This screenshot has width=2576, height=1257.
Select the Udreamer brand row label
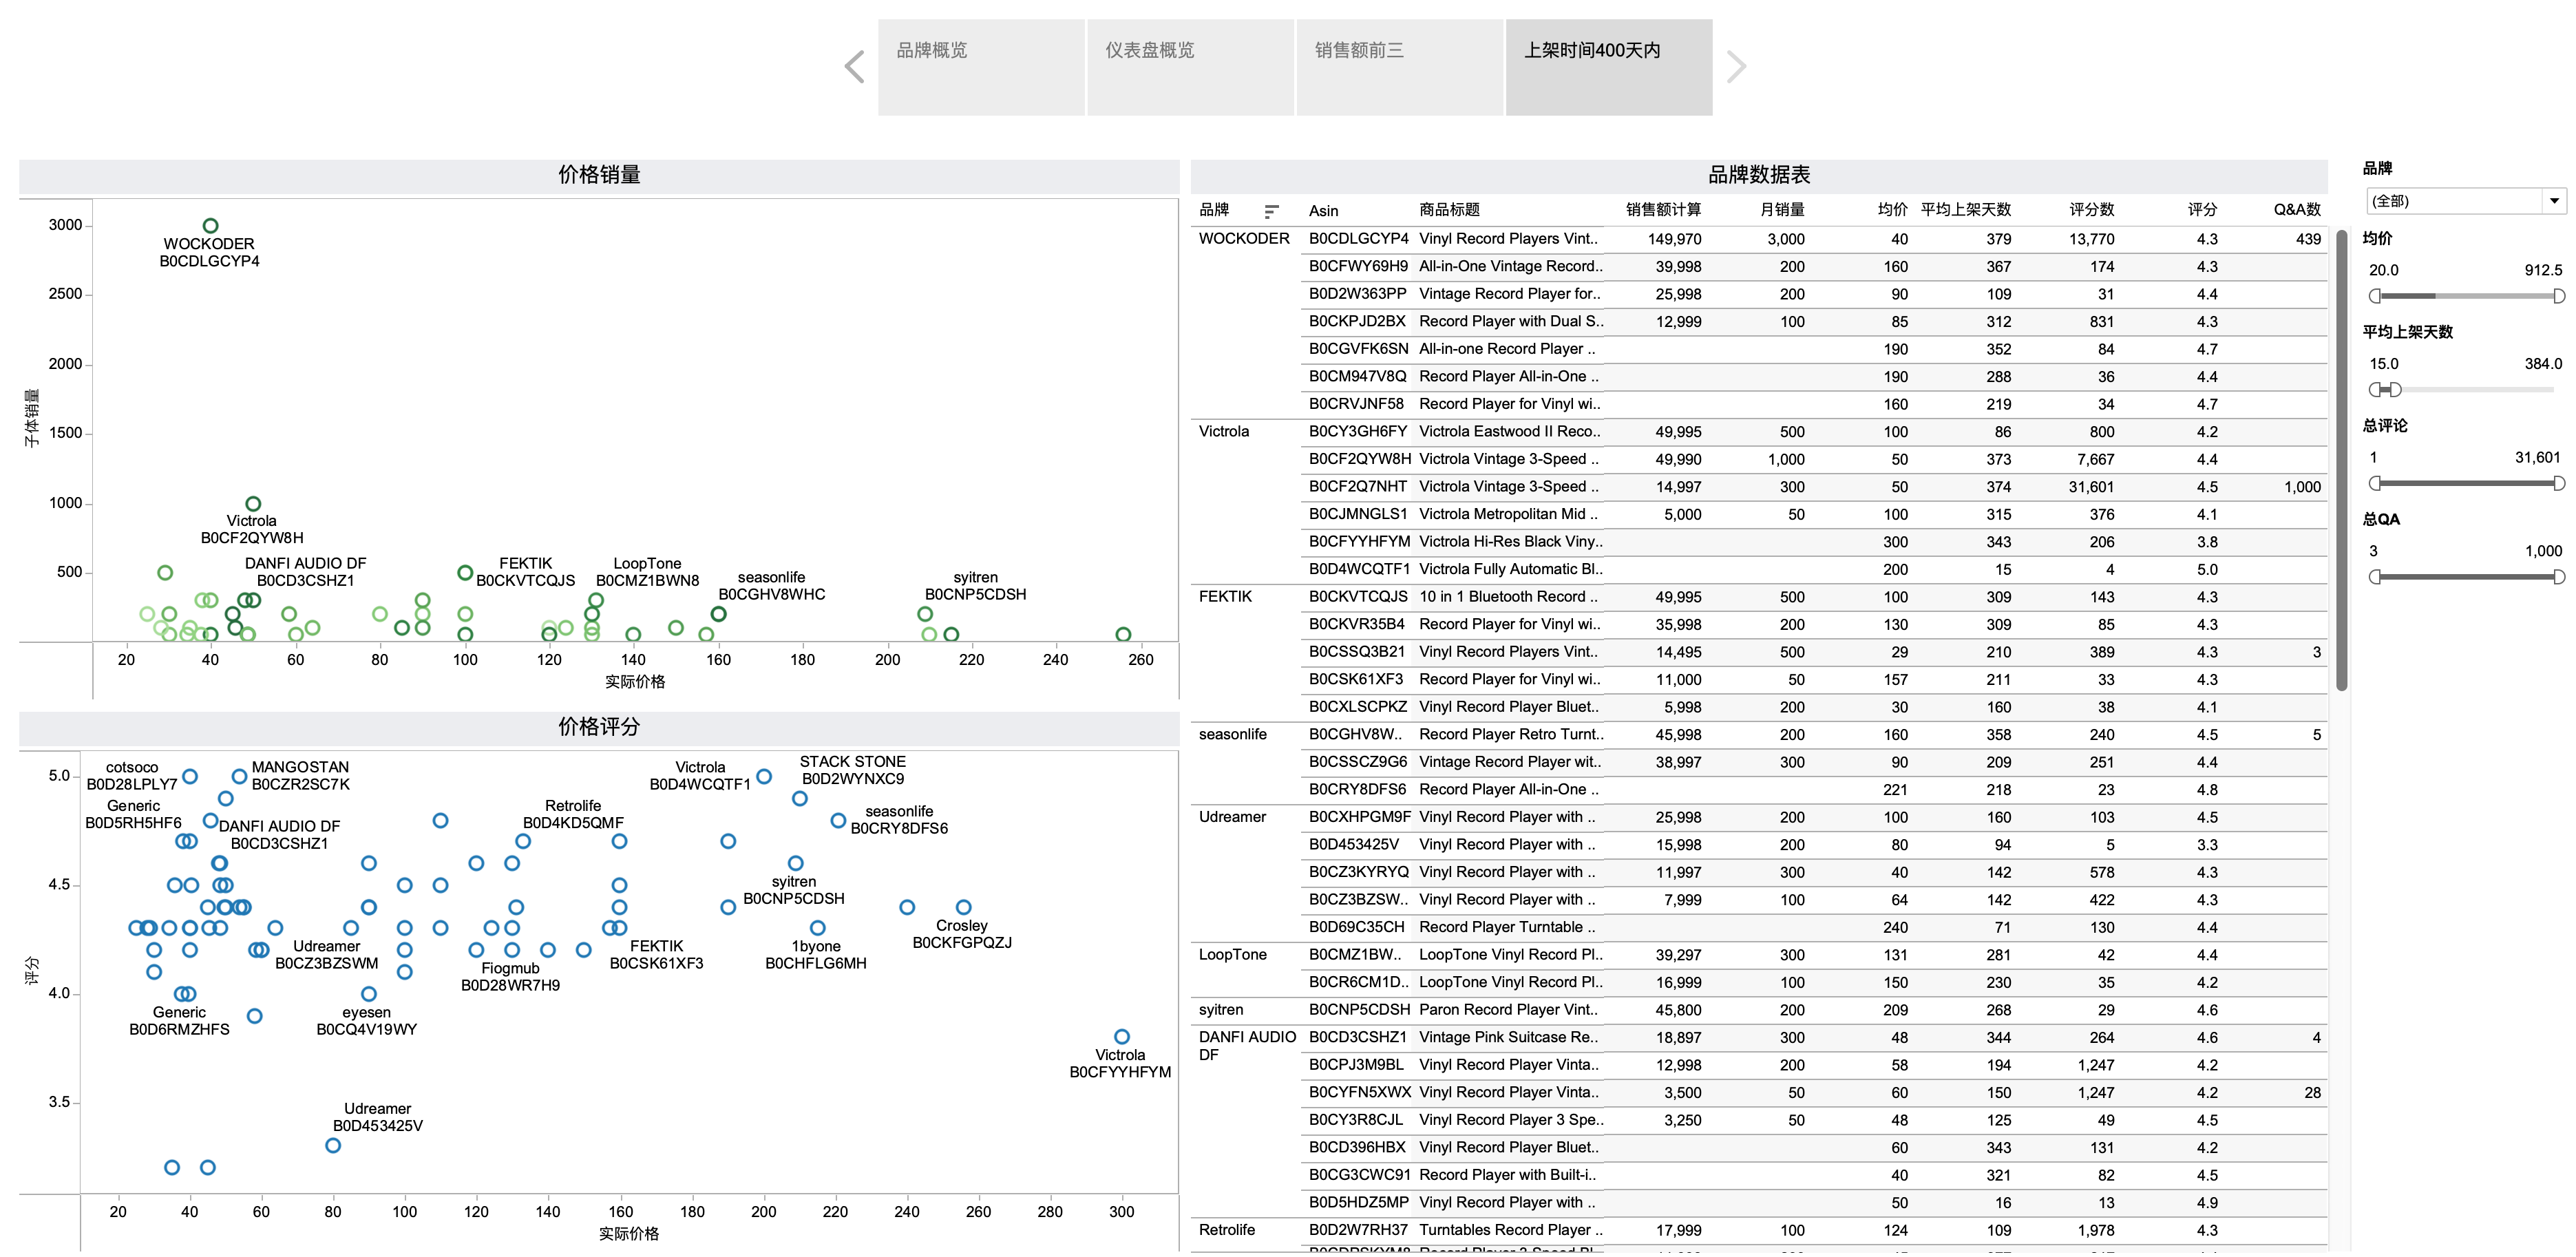1233,817
